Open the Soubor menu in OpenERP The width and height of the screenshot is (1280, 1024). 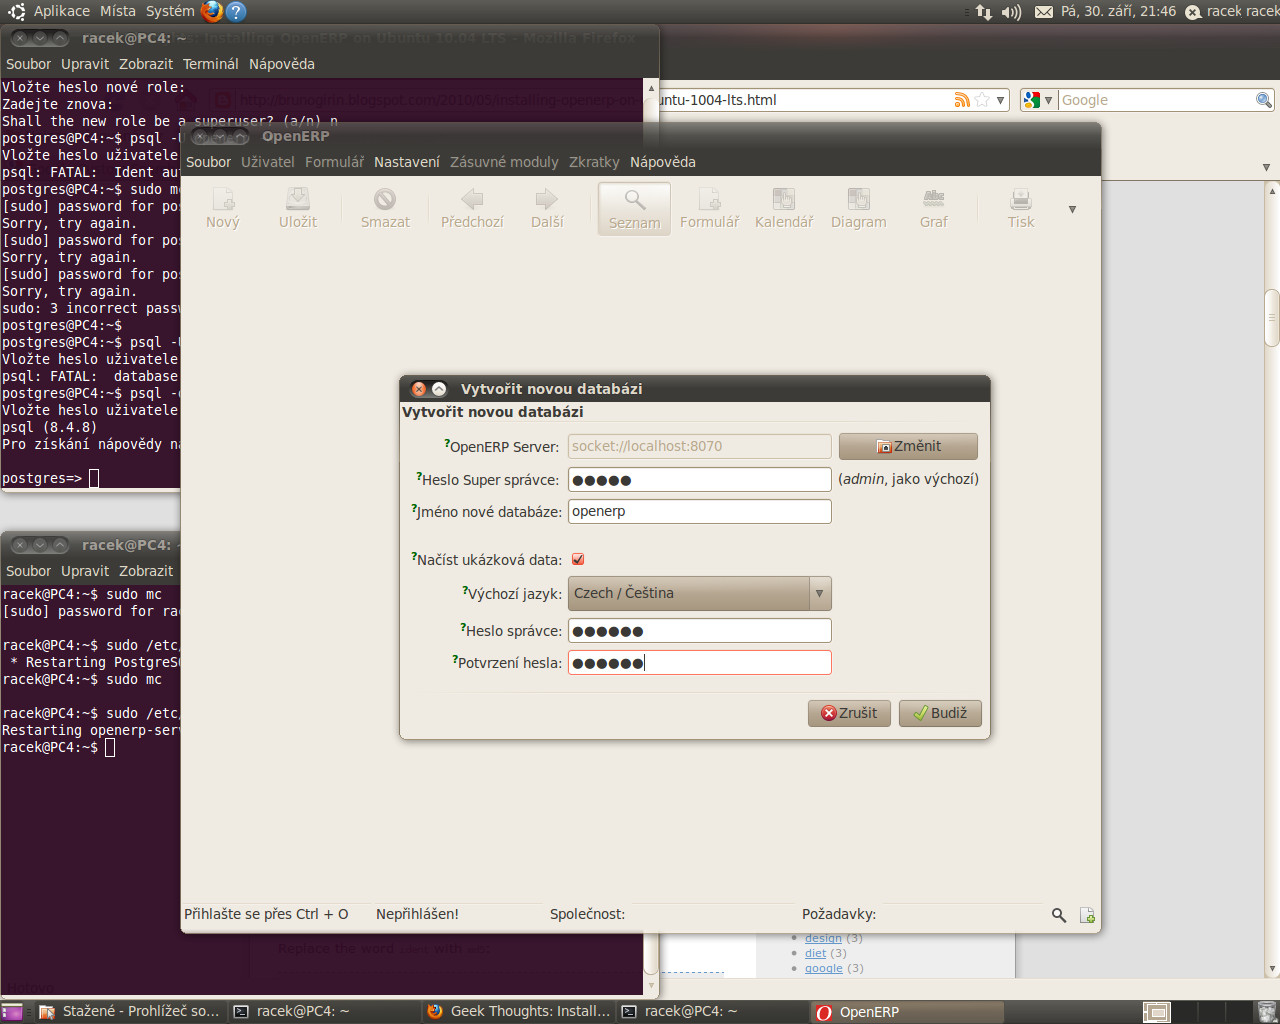(208, 162)
